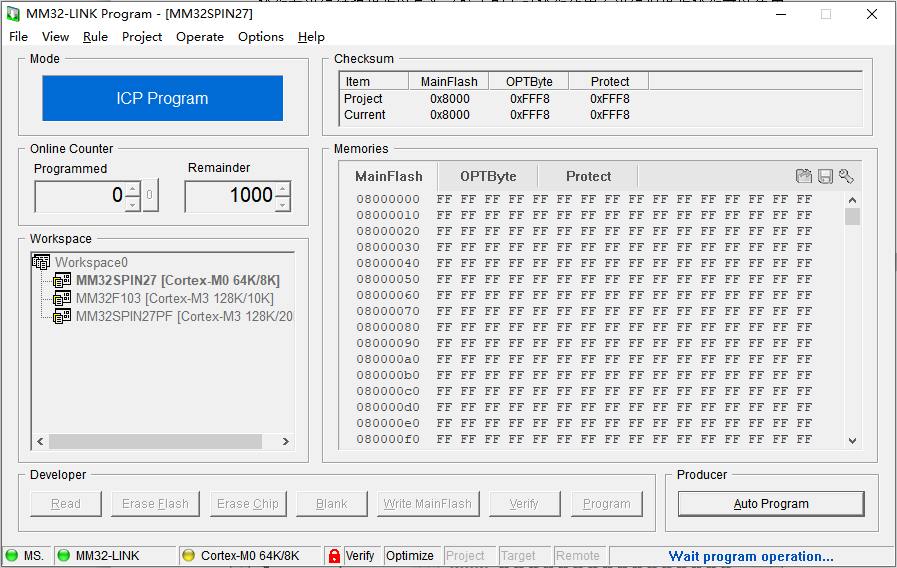Click the Erase Chip button
The width and height of the screenshot is (897, 568).
pos(248,503)
